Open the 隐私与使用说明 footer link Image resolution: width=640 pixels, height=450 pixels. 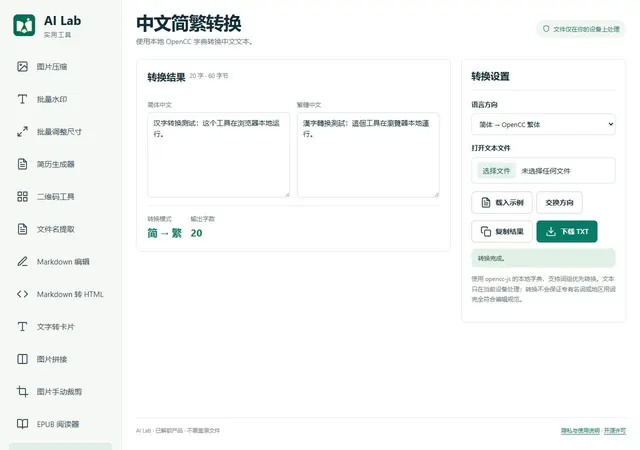tap(580, 430)
